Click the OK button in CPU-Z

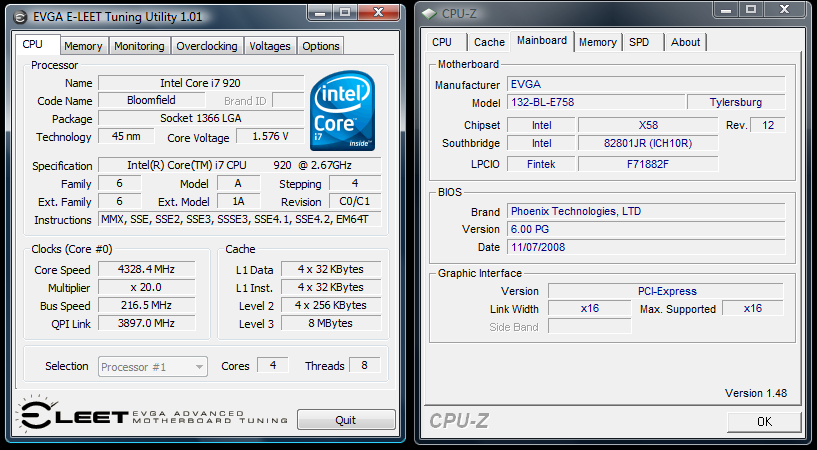[764, 422]
